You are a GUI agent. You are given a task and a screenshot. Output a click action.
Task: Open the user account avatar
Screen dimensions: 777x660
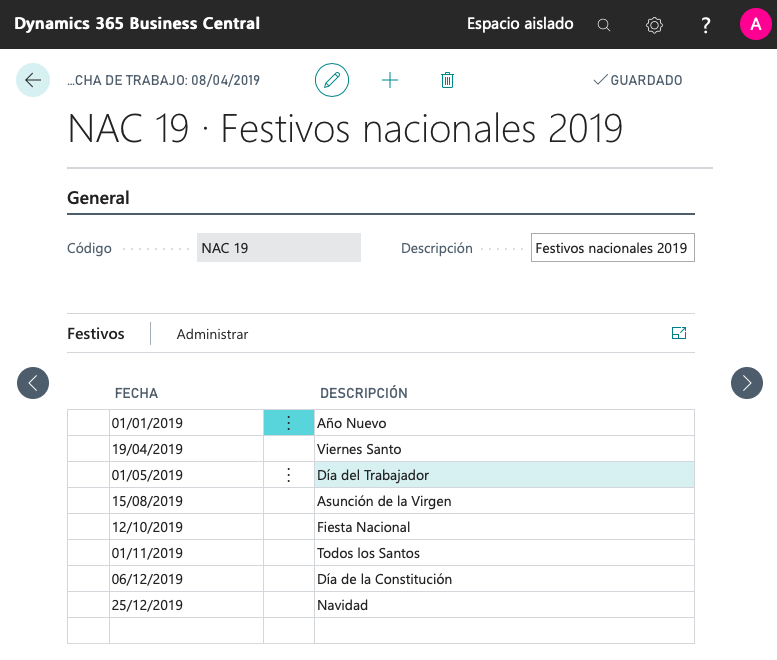[755, 24]
